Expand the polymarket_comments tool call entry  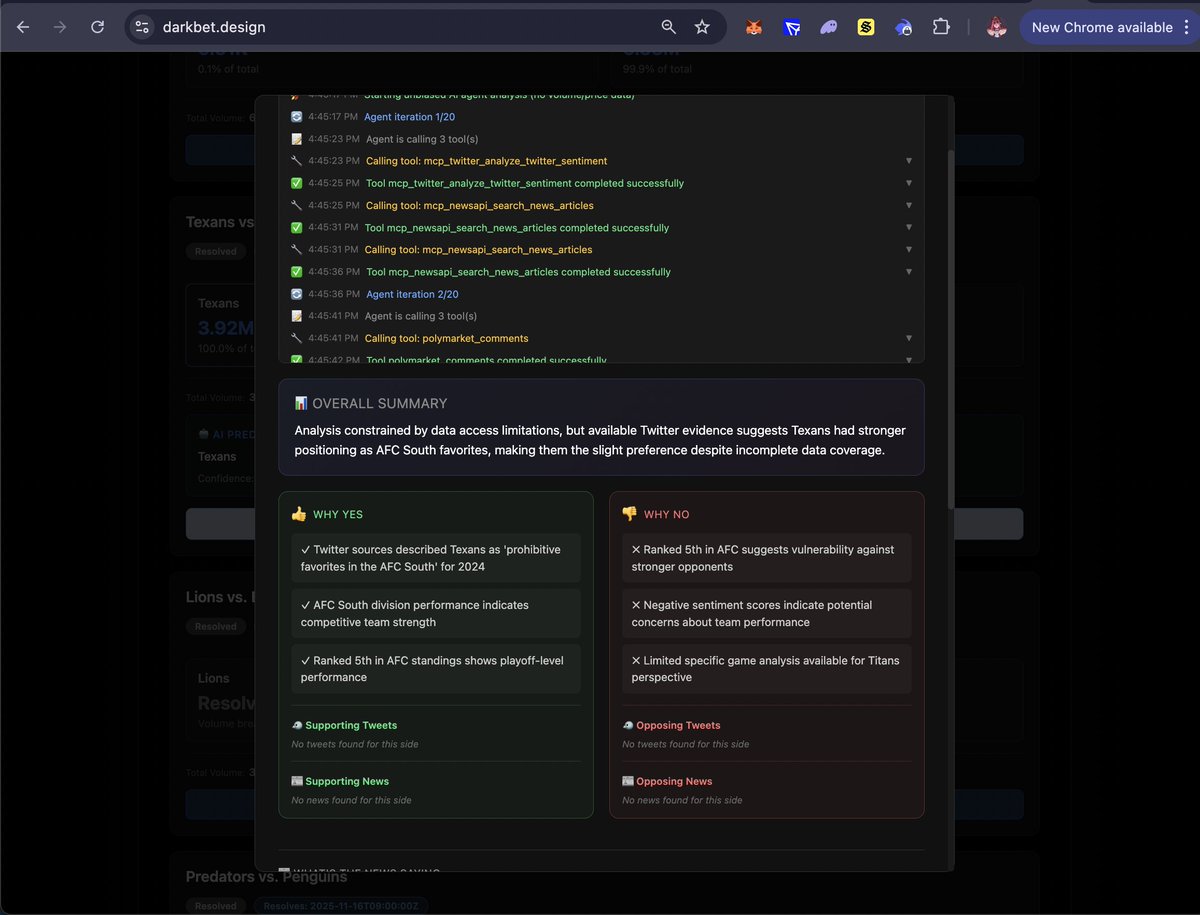click(x=908, y=338)
